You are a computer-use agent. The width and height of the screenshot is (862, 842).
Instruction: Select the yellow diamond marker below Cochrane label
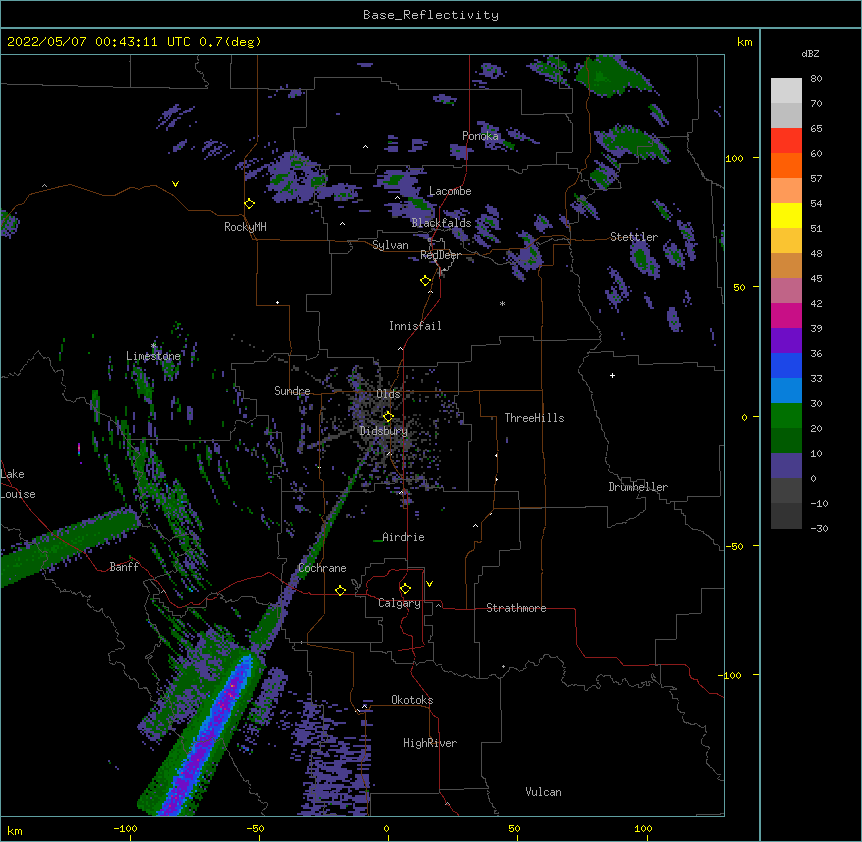[x=340, y=590]
